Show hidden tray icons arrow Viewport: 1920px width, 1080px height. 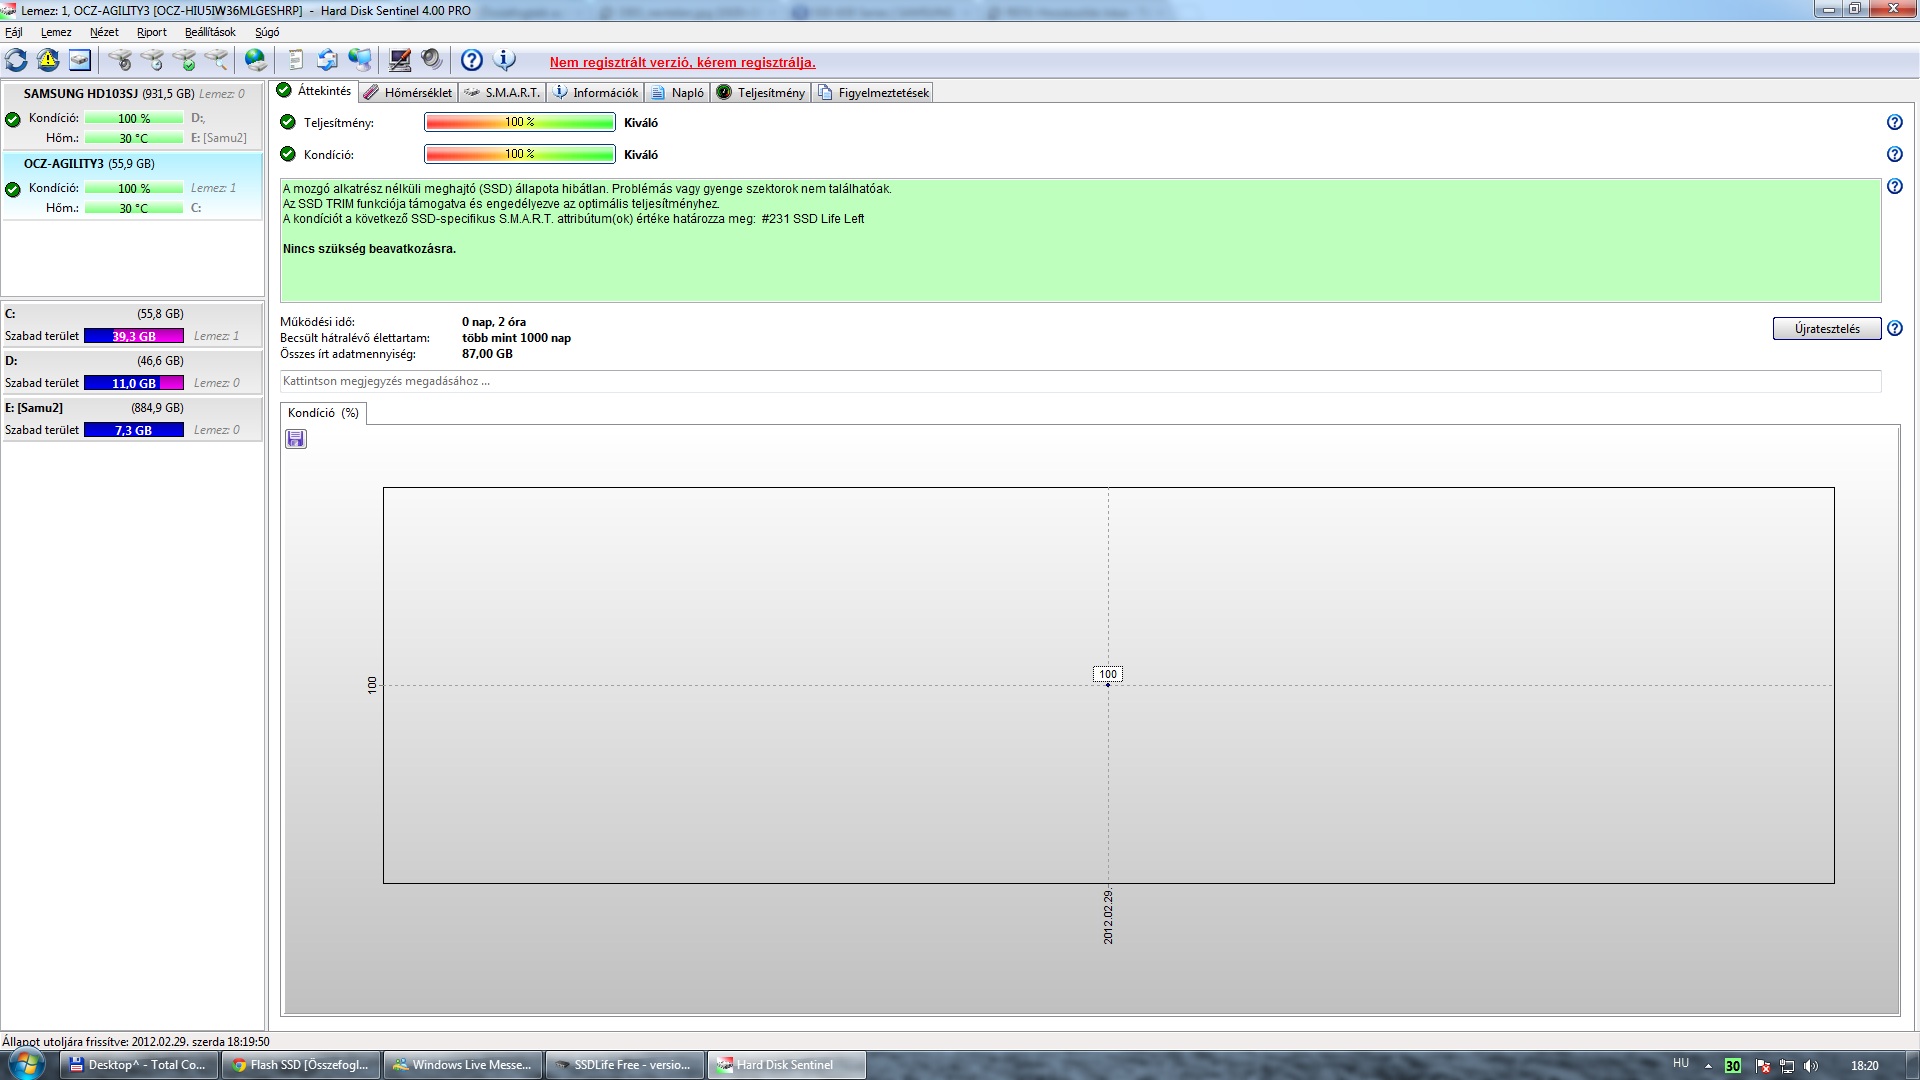1708,1066
